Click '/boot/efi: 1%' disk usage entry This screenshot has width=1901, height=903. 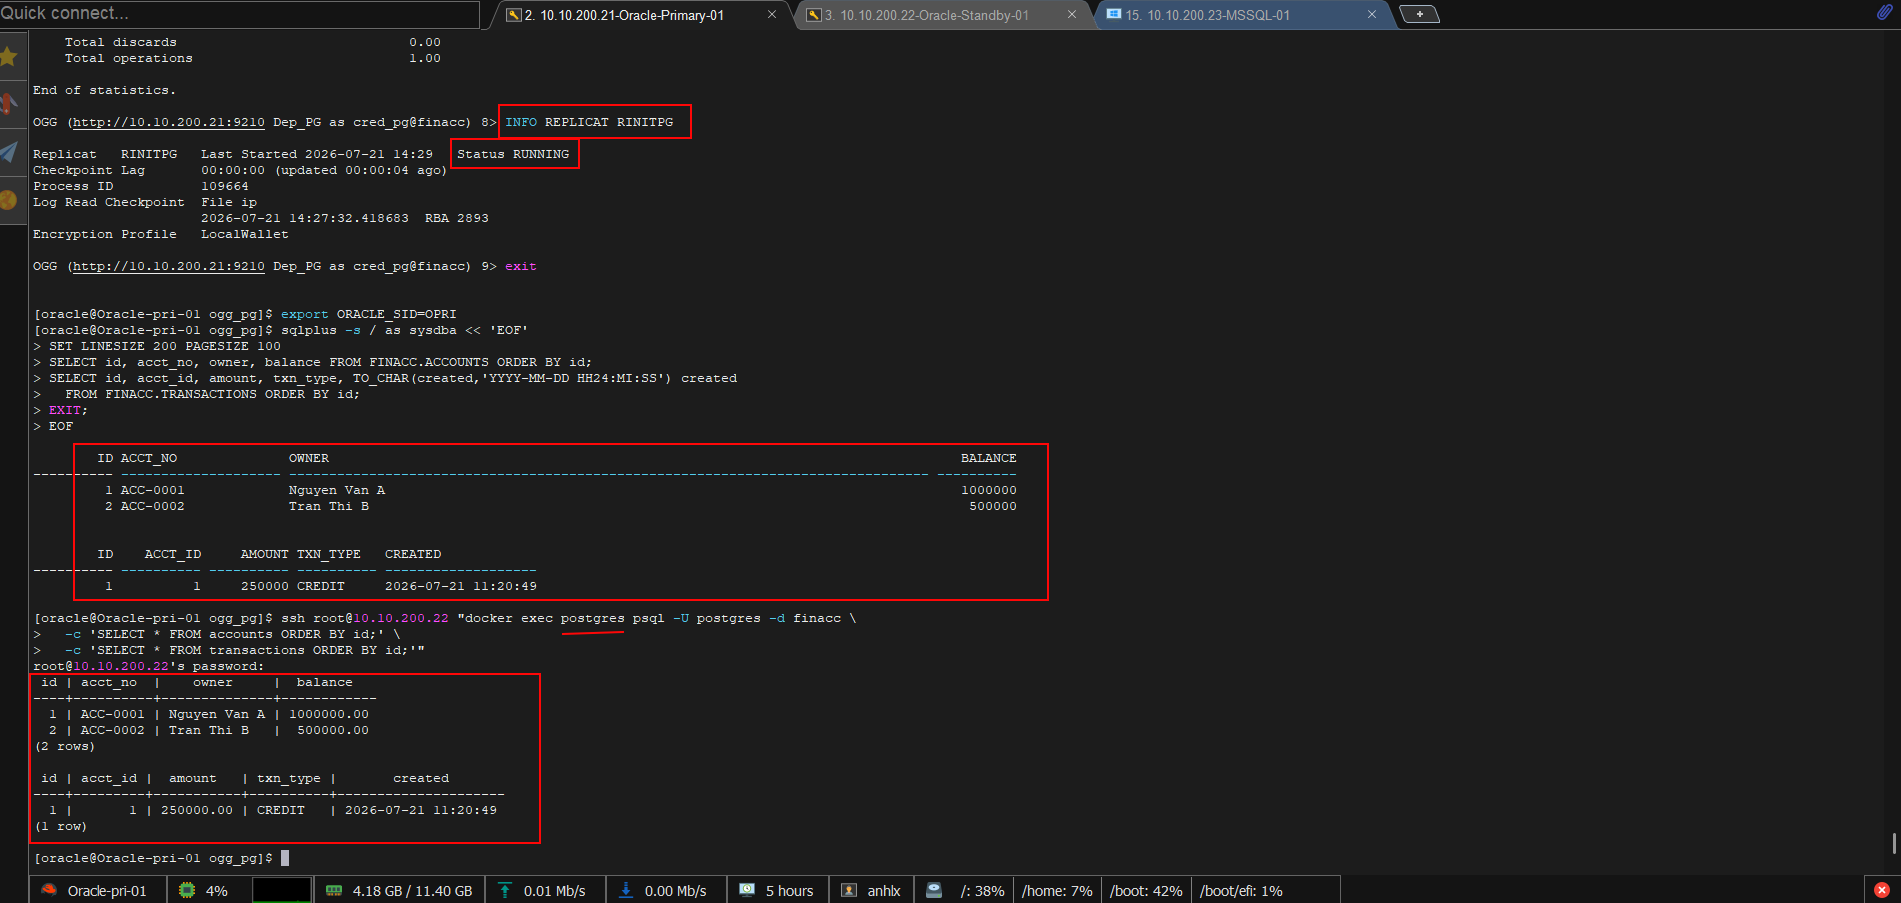[x=1241, y=891]
